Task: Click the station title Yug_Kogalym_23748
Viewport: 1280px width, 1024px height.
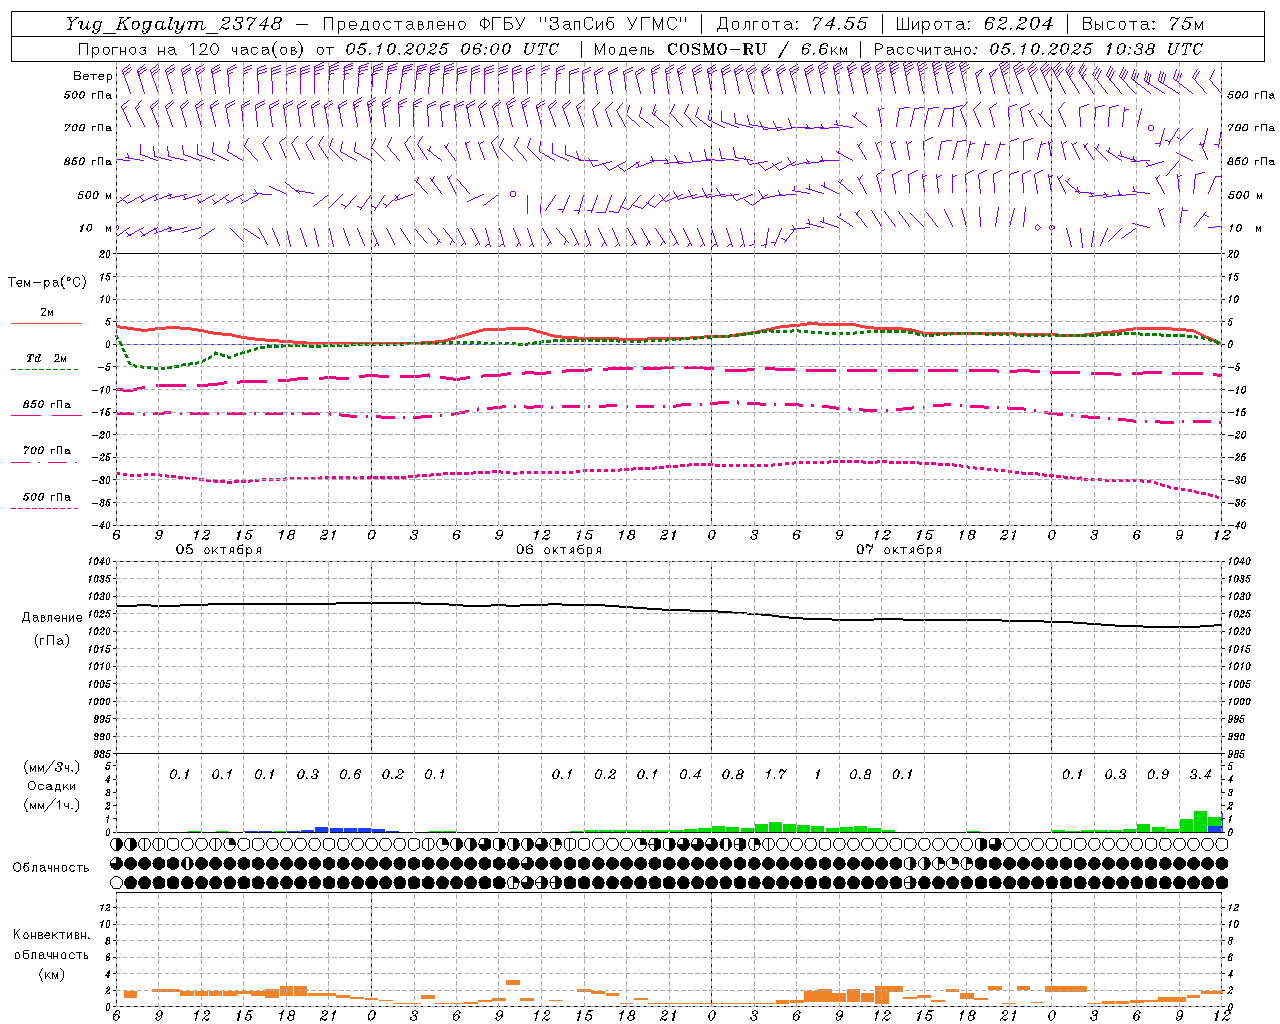Action: coord(174,24)
